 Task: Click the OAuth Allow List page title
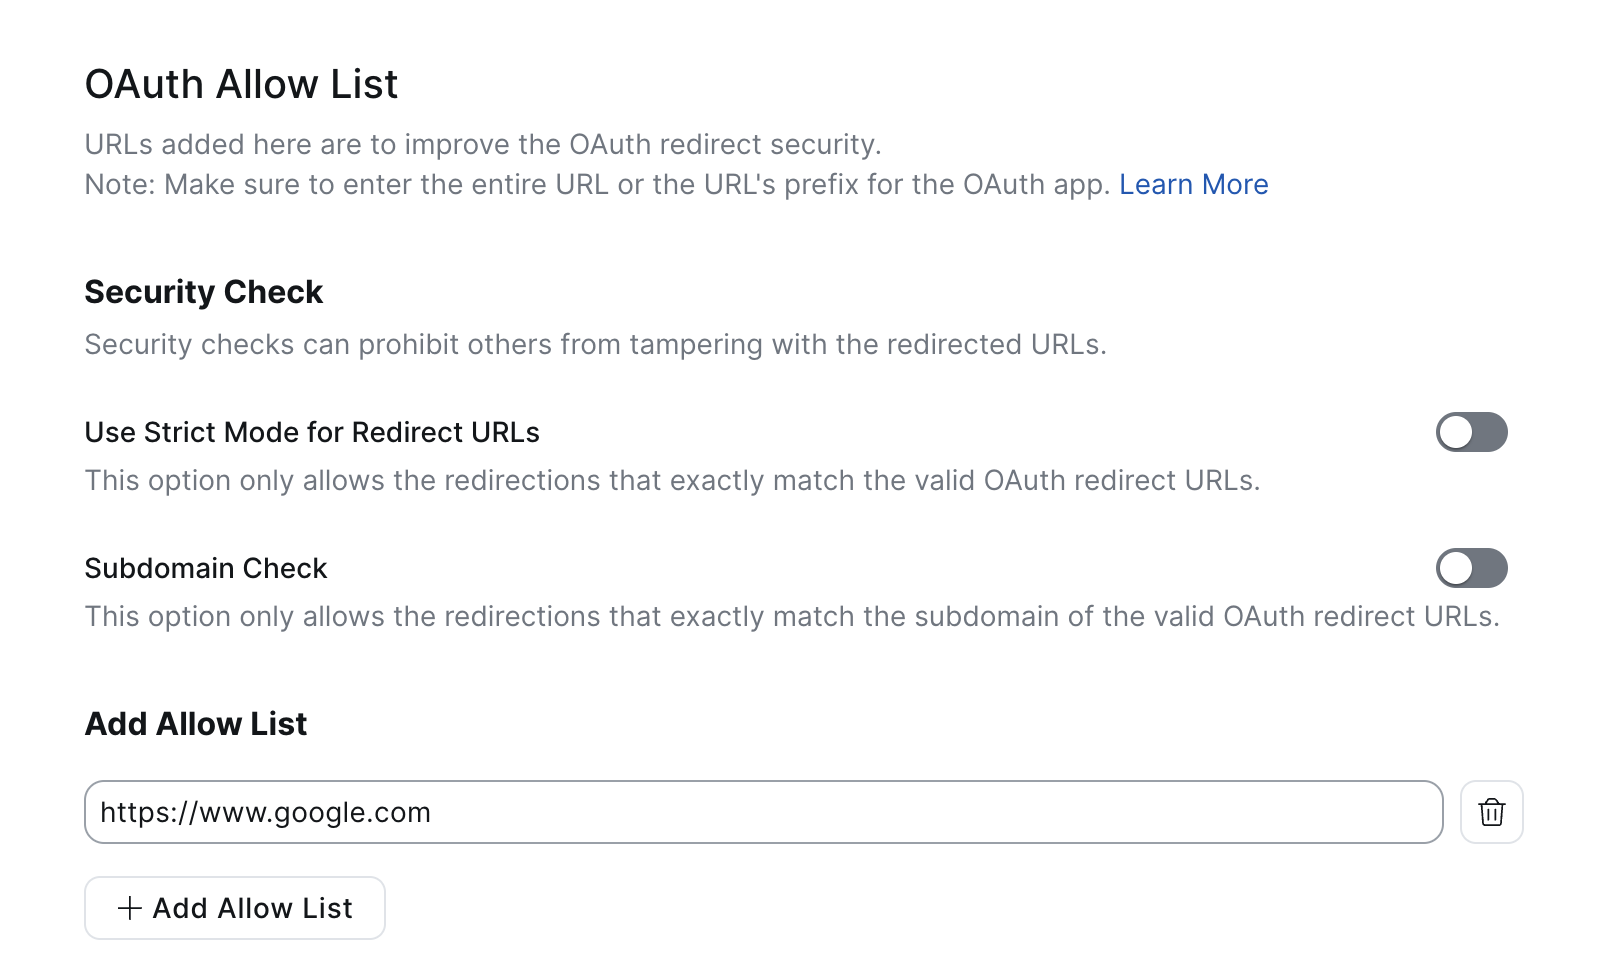241,84
